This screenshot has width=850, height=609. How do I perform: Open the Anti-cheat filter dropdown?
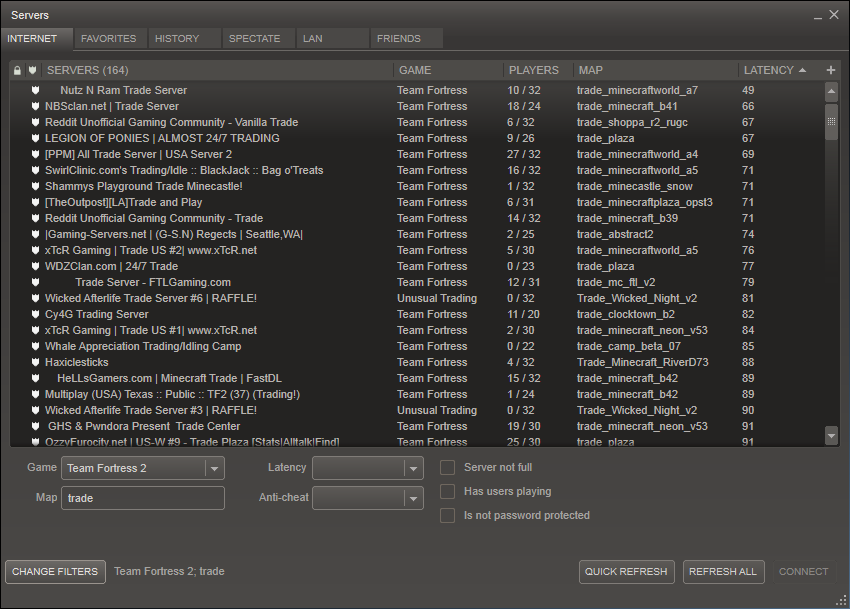[x=368, y=498]
